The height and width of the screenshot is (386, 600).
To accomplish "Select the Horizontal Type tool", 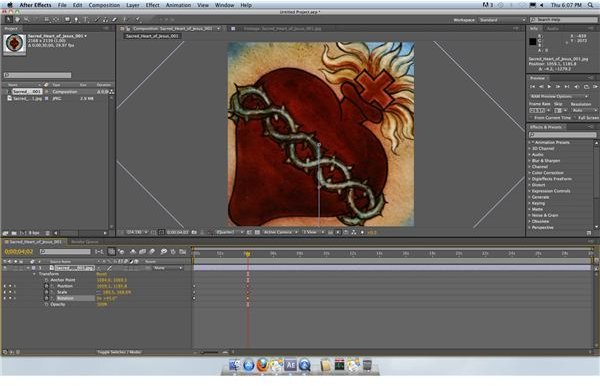I will 86,19.
